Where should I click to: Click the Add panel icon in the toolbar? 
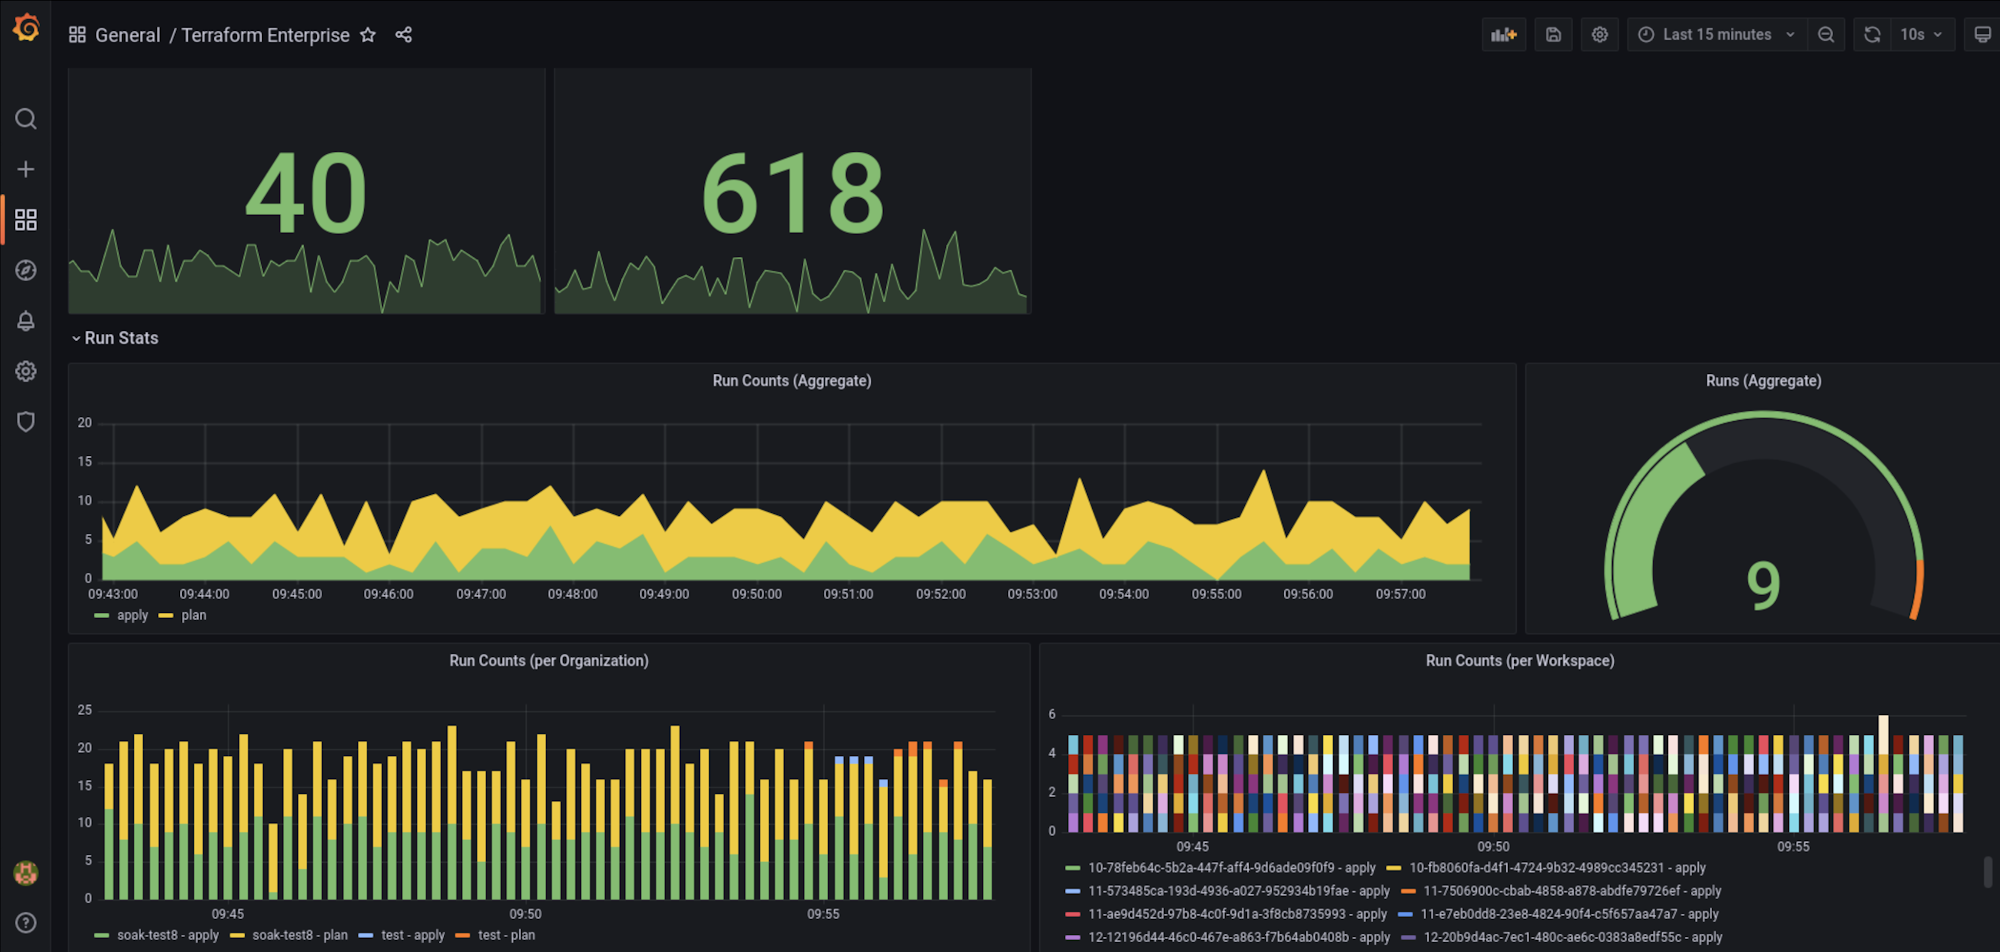tap(1504, 34)
